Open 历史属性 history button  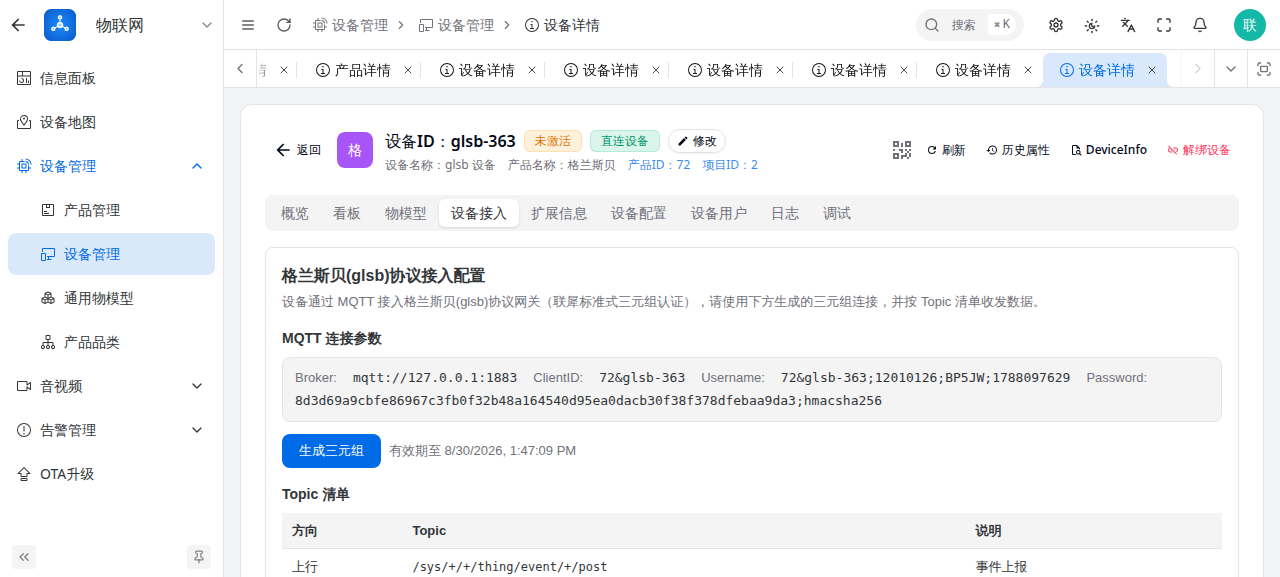click(1018, 150)
